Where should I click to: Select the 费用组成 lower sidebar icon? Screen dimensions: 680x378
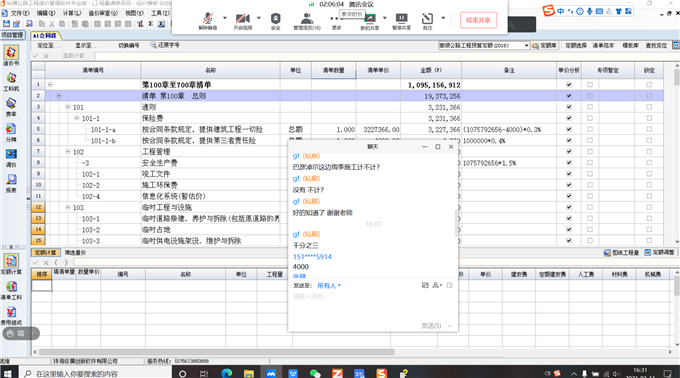11,312
